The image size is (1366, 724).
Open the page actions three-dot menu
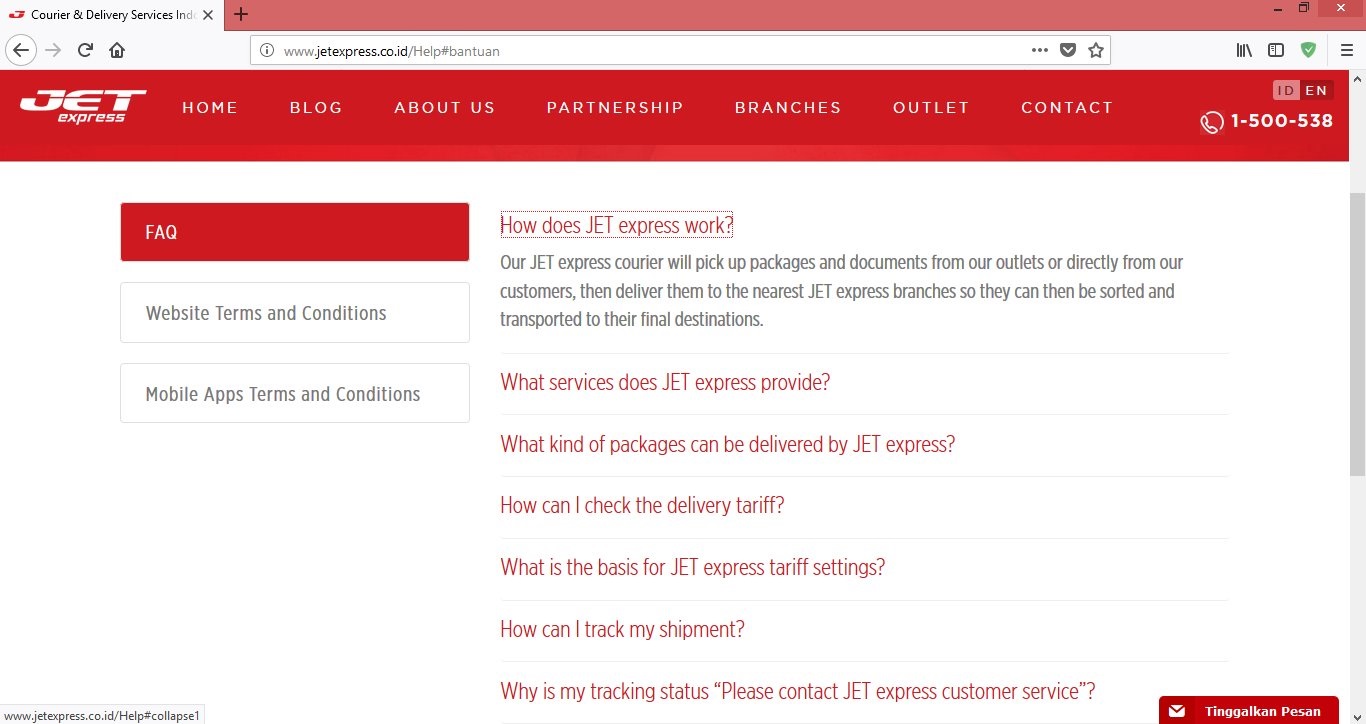1040,50
